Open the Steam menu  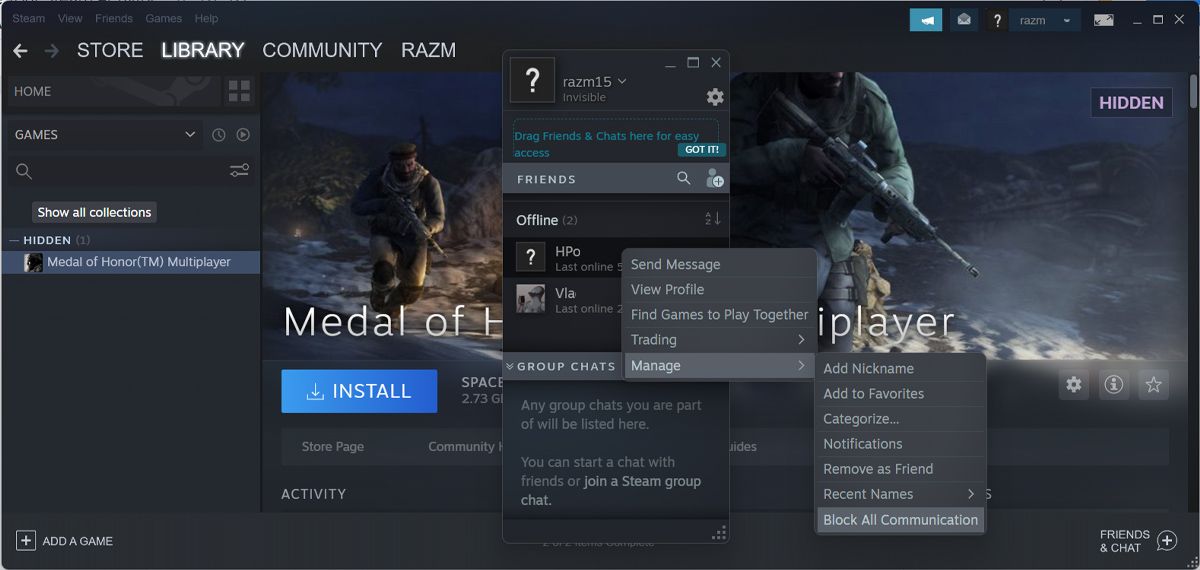click(x=28, y=18)
